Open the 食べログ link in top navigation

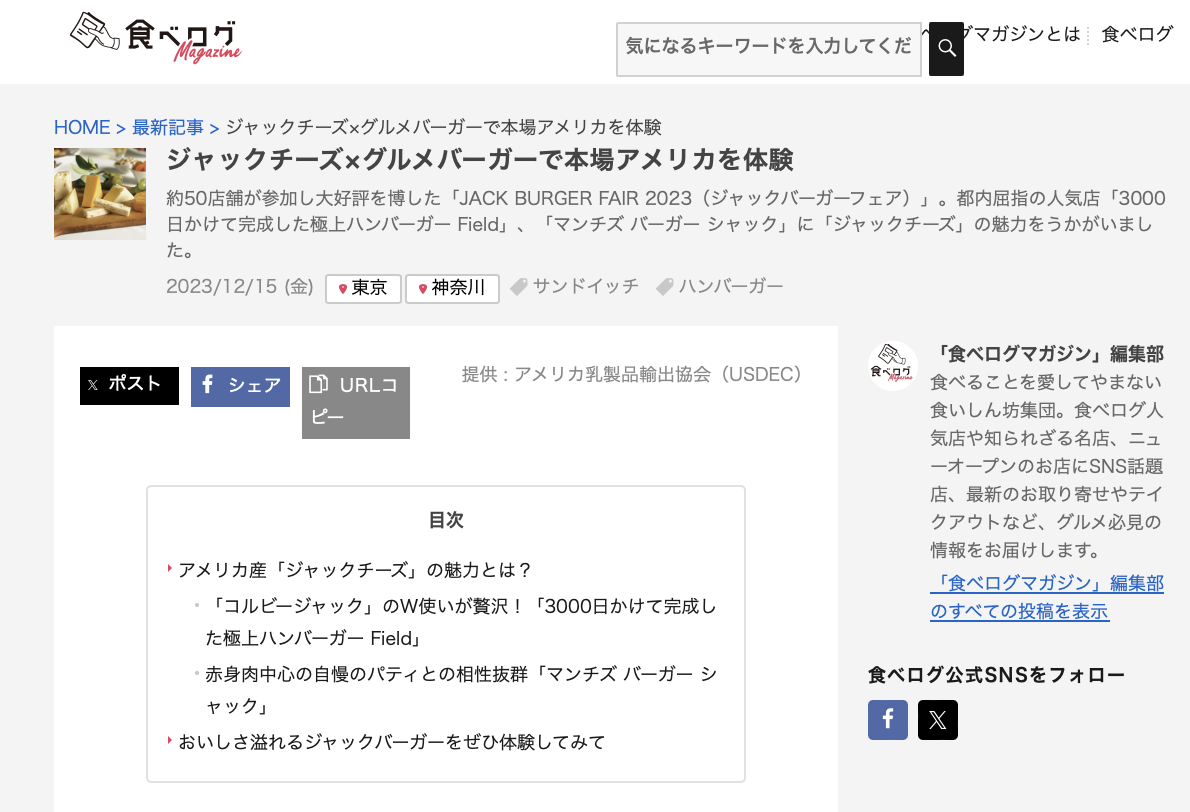tap(1136, 34)
